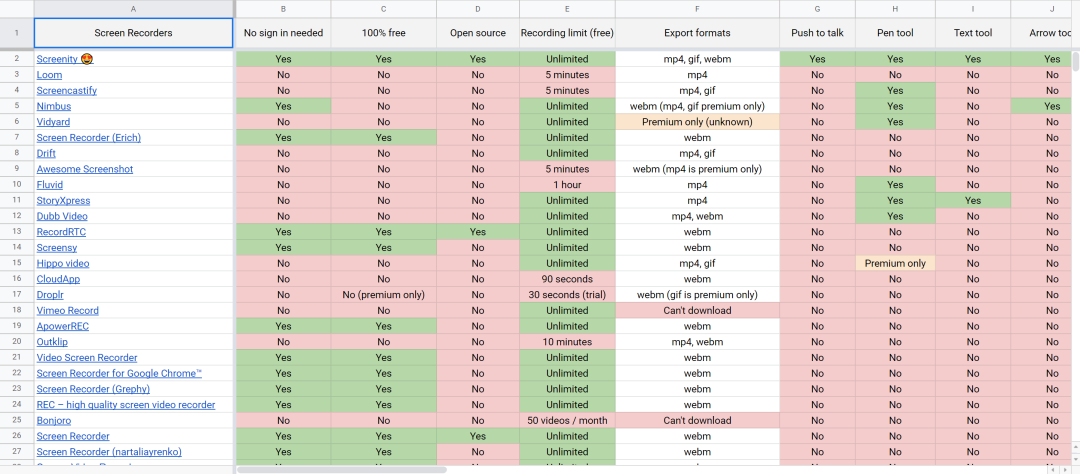1080x474 pixels.
Task: Click the scroll right arrow at bottom
Action: pyautogui.click(x=1065, y=469)
